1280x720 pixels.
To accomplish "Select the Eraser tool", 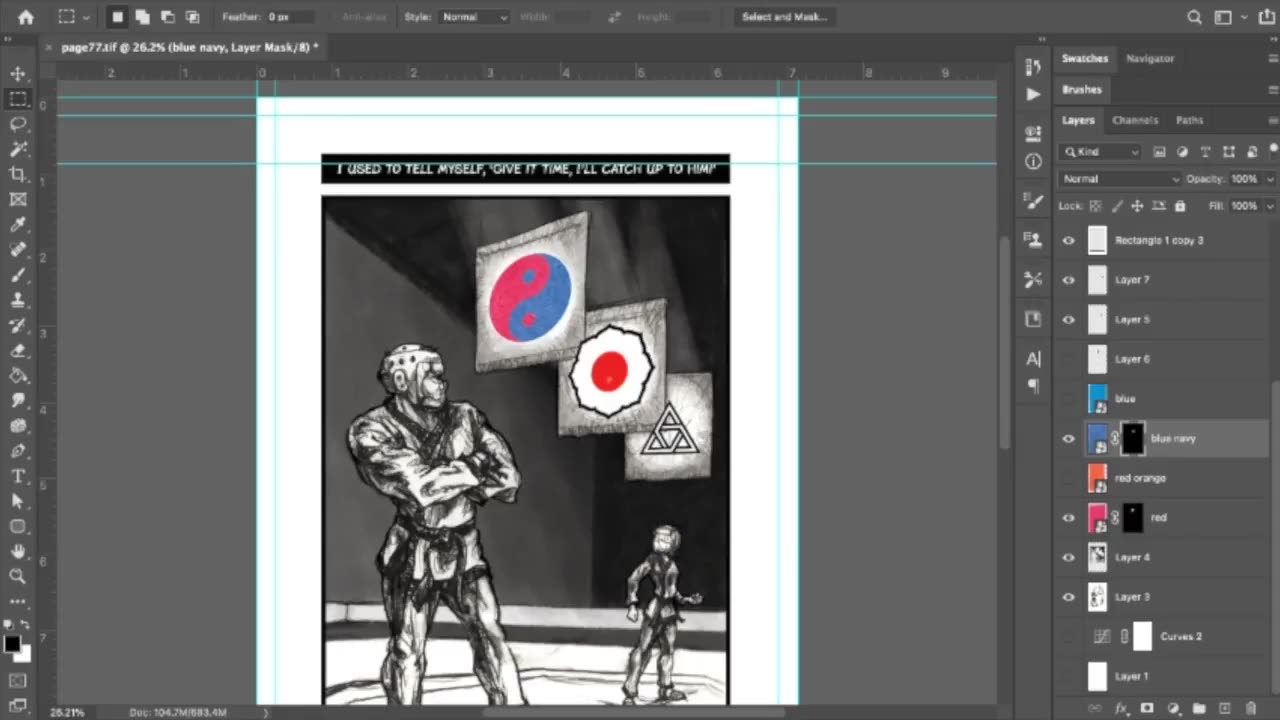I will tap(18, 351).
